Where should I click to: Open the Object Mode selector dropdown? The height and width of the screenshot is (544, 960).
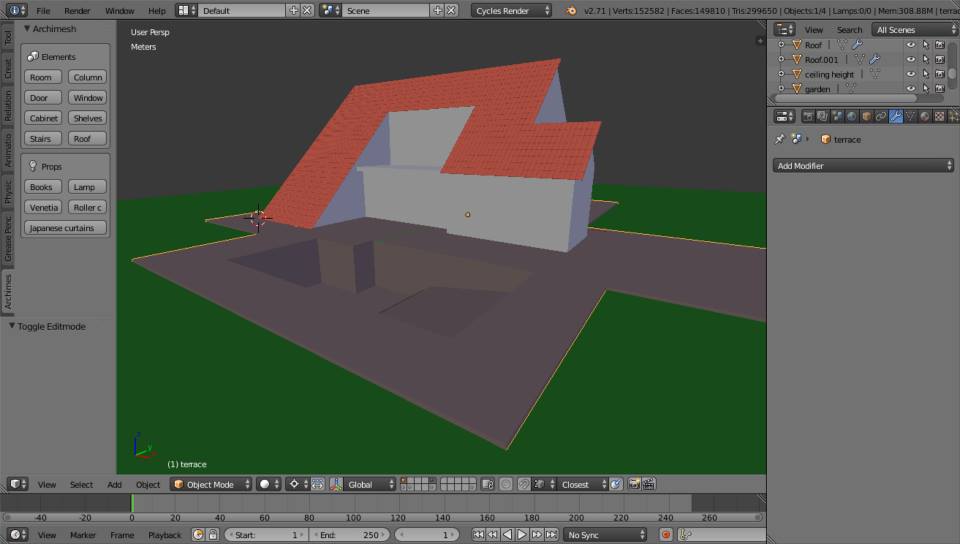[x=211, y=484]
